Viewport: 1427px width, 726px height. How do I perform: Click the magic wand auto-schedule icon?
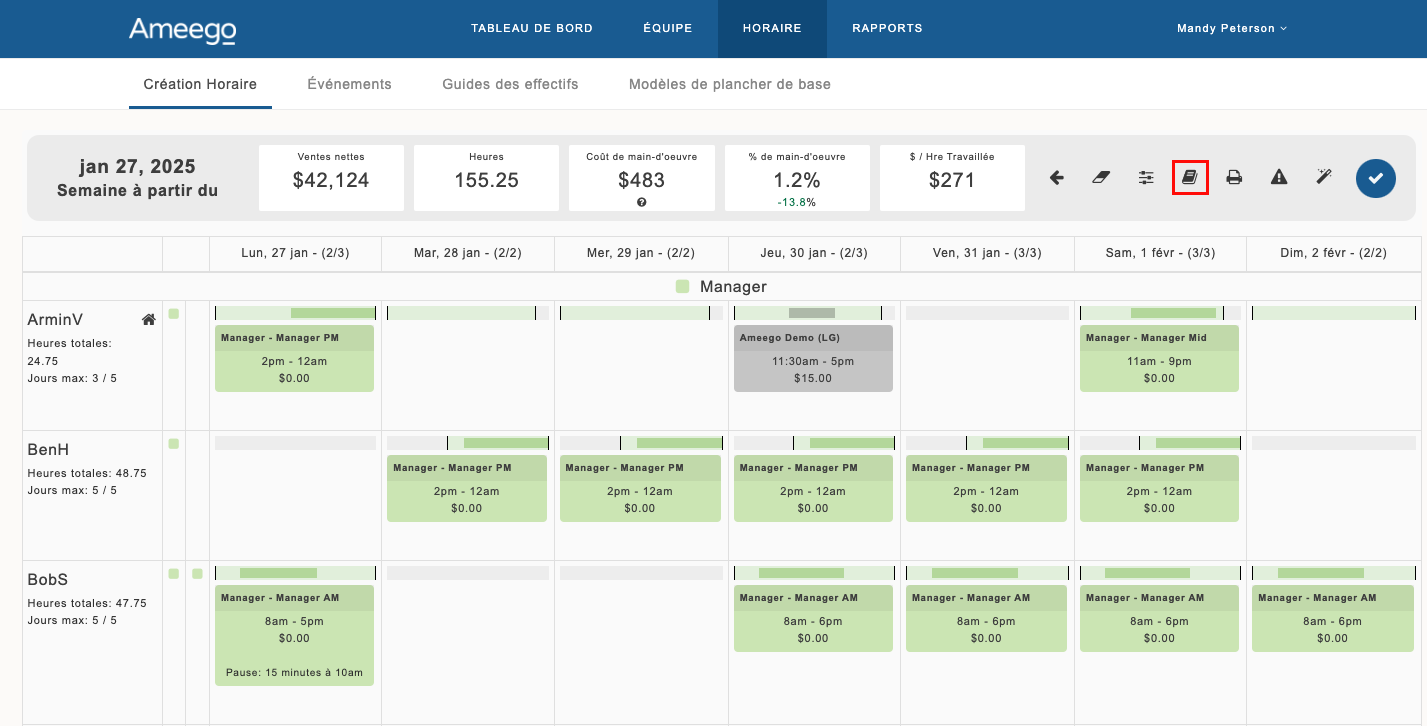[1324, 178]
